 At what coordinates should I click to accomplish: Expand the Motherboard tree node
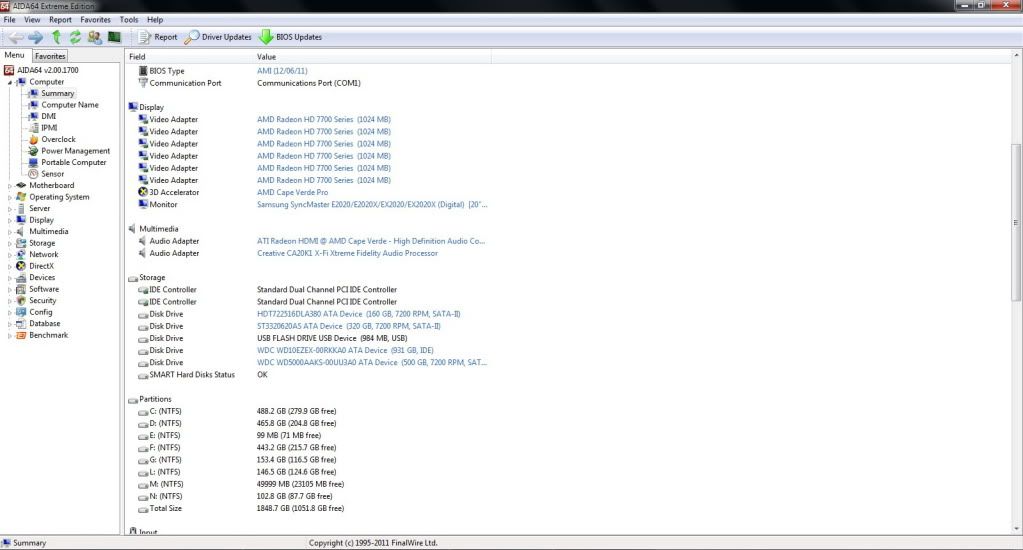click(x=10, y=186)
